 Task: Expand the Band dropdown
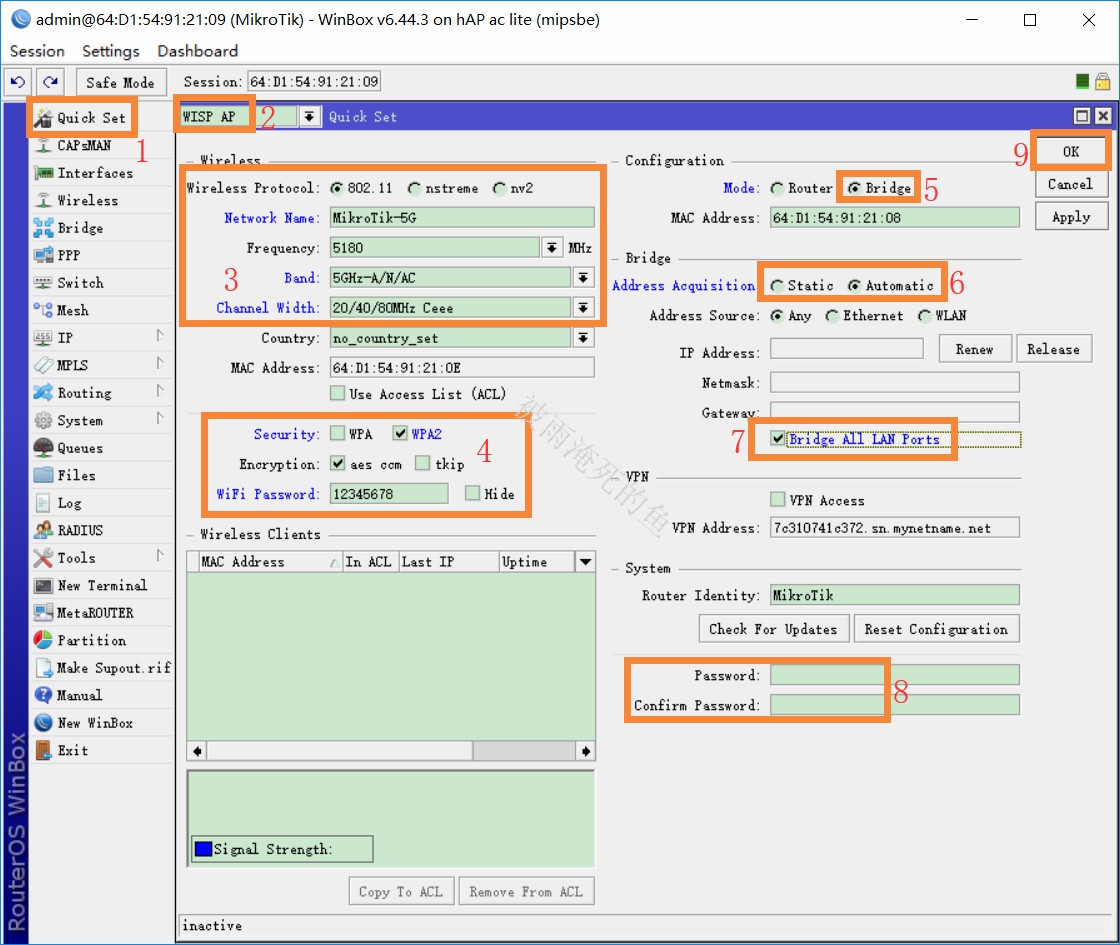[583, 278]
